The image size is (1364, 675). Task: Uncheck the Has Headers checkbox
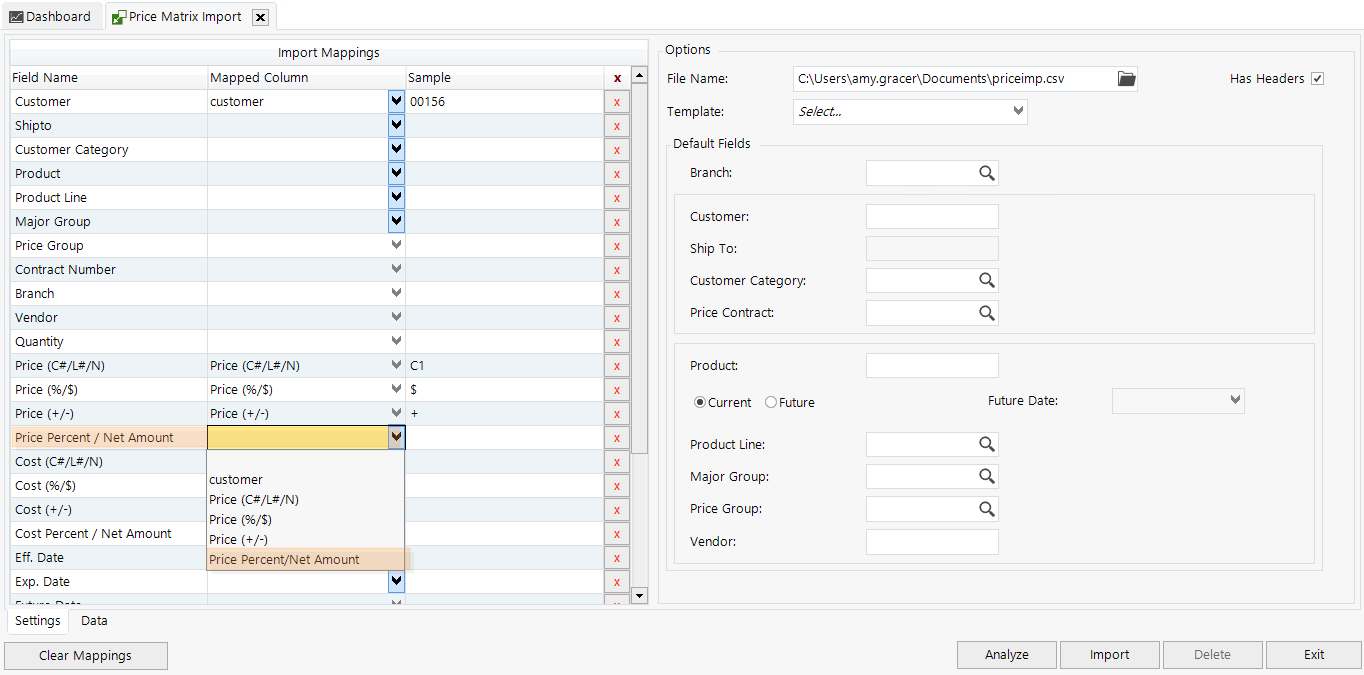click(1317, 78)
